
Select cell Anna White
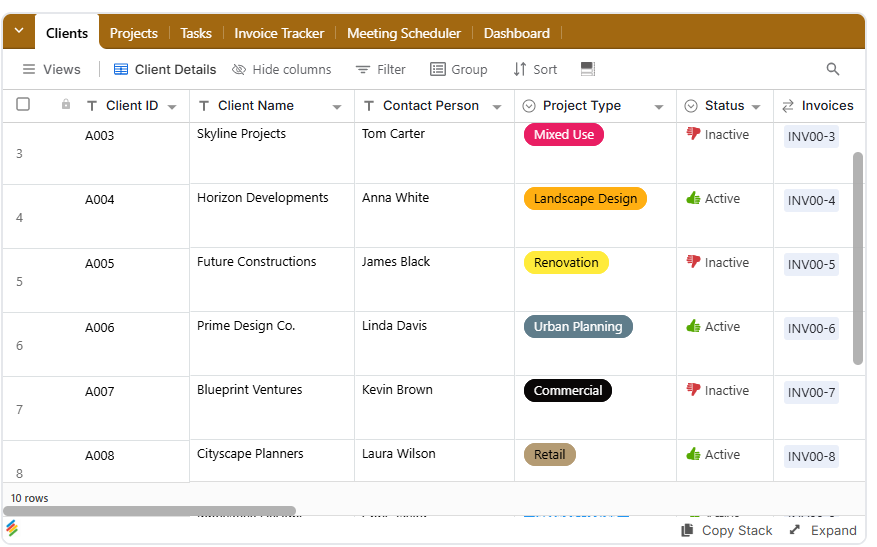click(x=434, y=216)
